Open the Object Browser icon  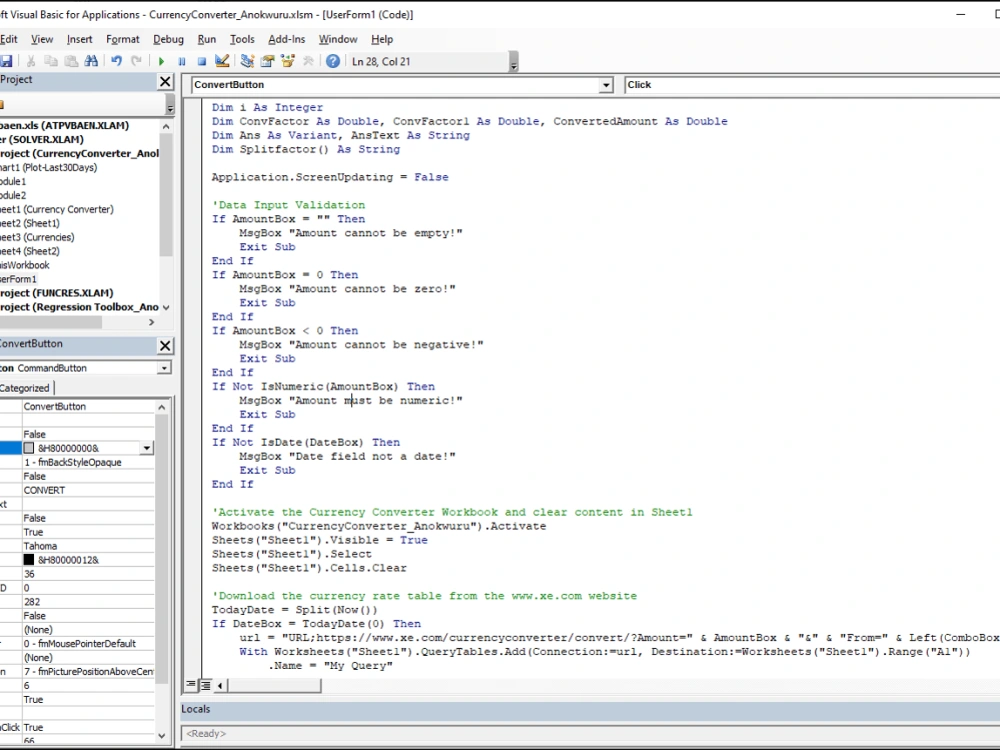tap(288, 61)
